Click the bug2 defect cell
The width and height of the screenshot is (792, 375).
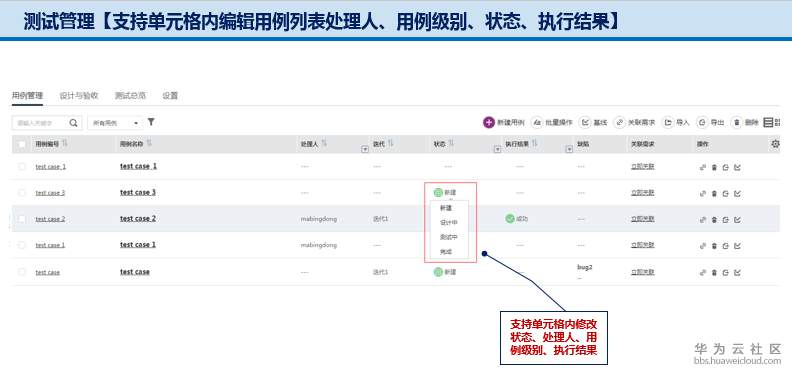pyautogui.click(x=584, y=267)
